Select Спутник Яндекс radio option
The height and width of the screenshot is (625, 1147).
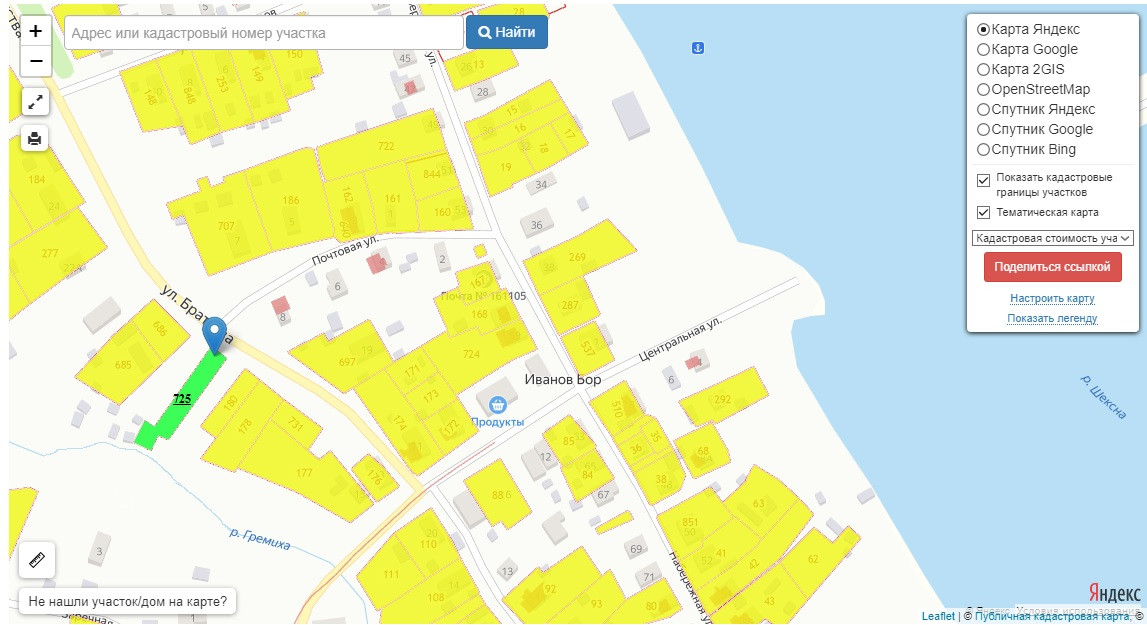click(984, 109)
